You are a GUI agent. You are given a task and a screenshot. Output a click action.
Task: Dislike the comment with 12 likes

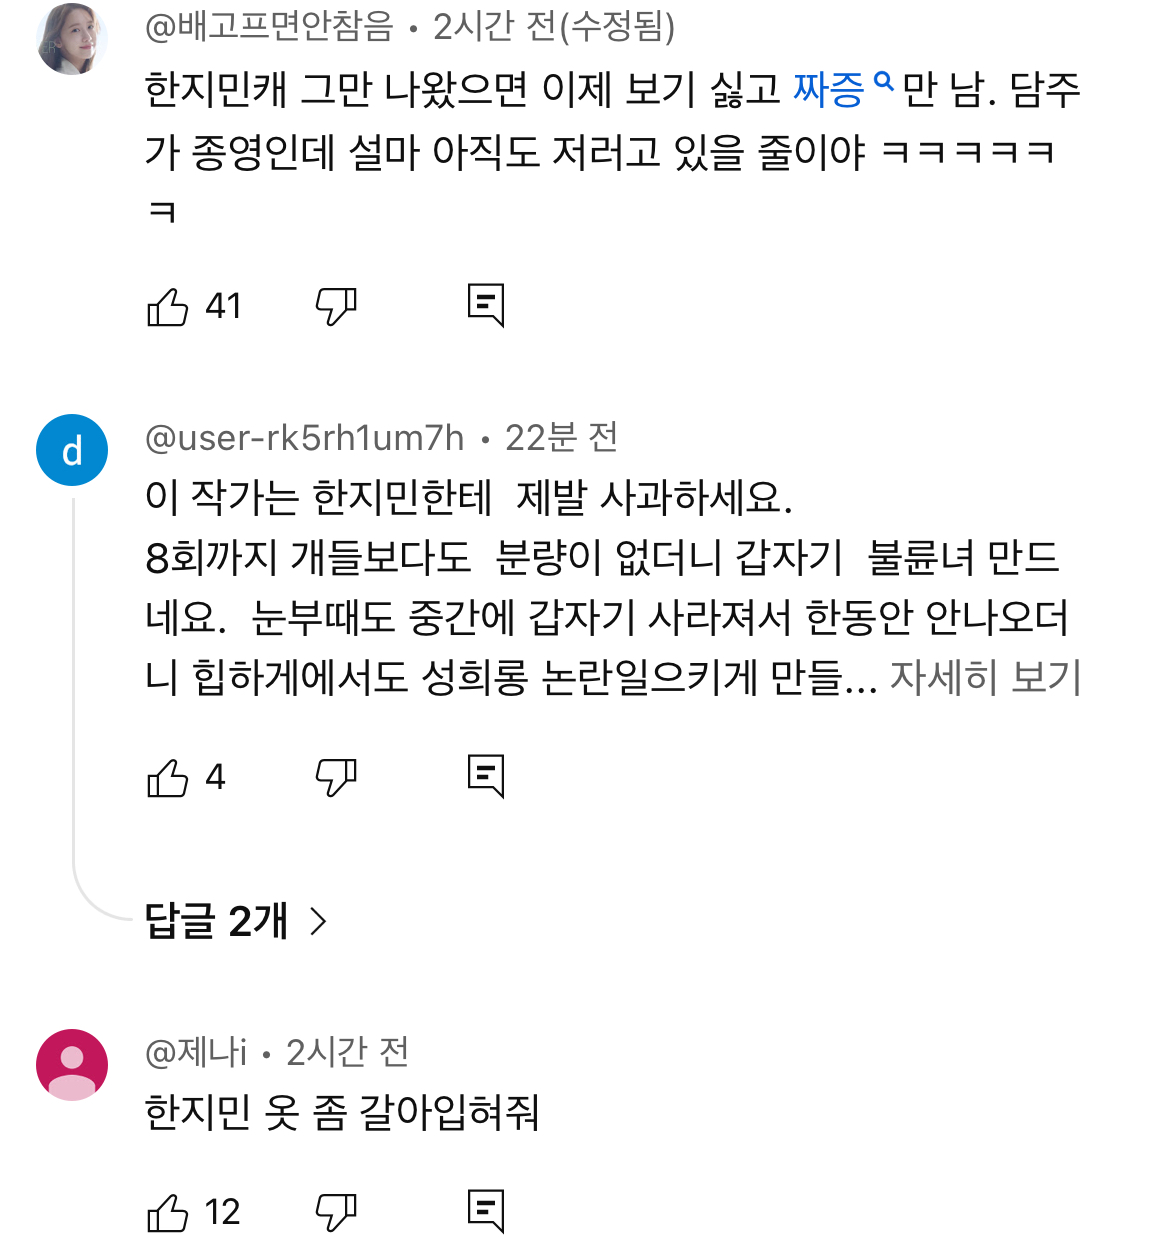(x=336, y=1213)
